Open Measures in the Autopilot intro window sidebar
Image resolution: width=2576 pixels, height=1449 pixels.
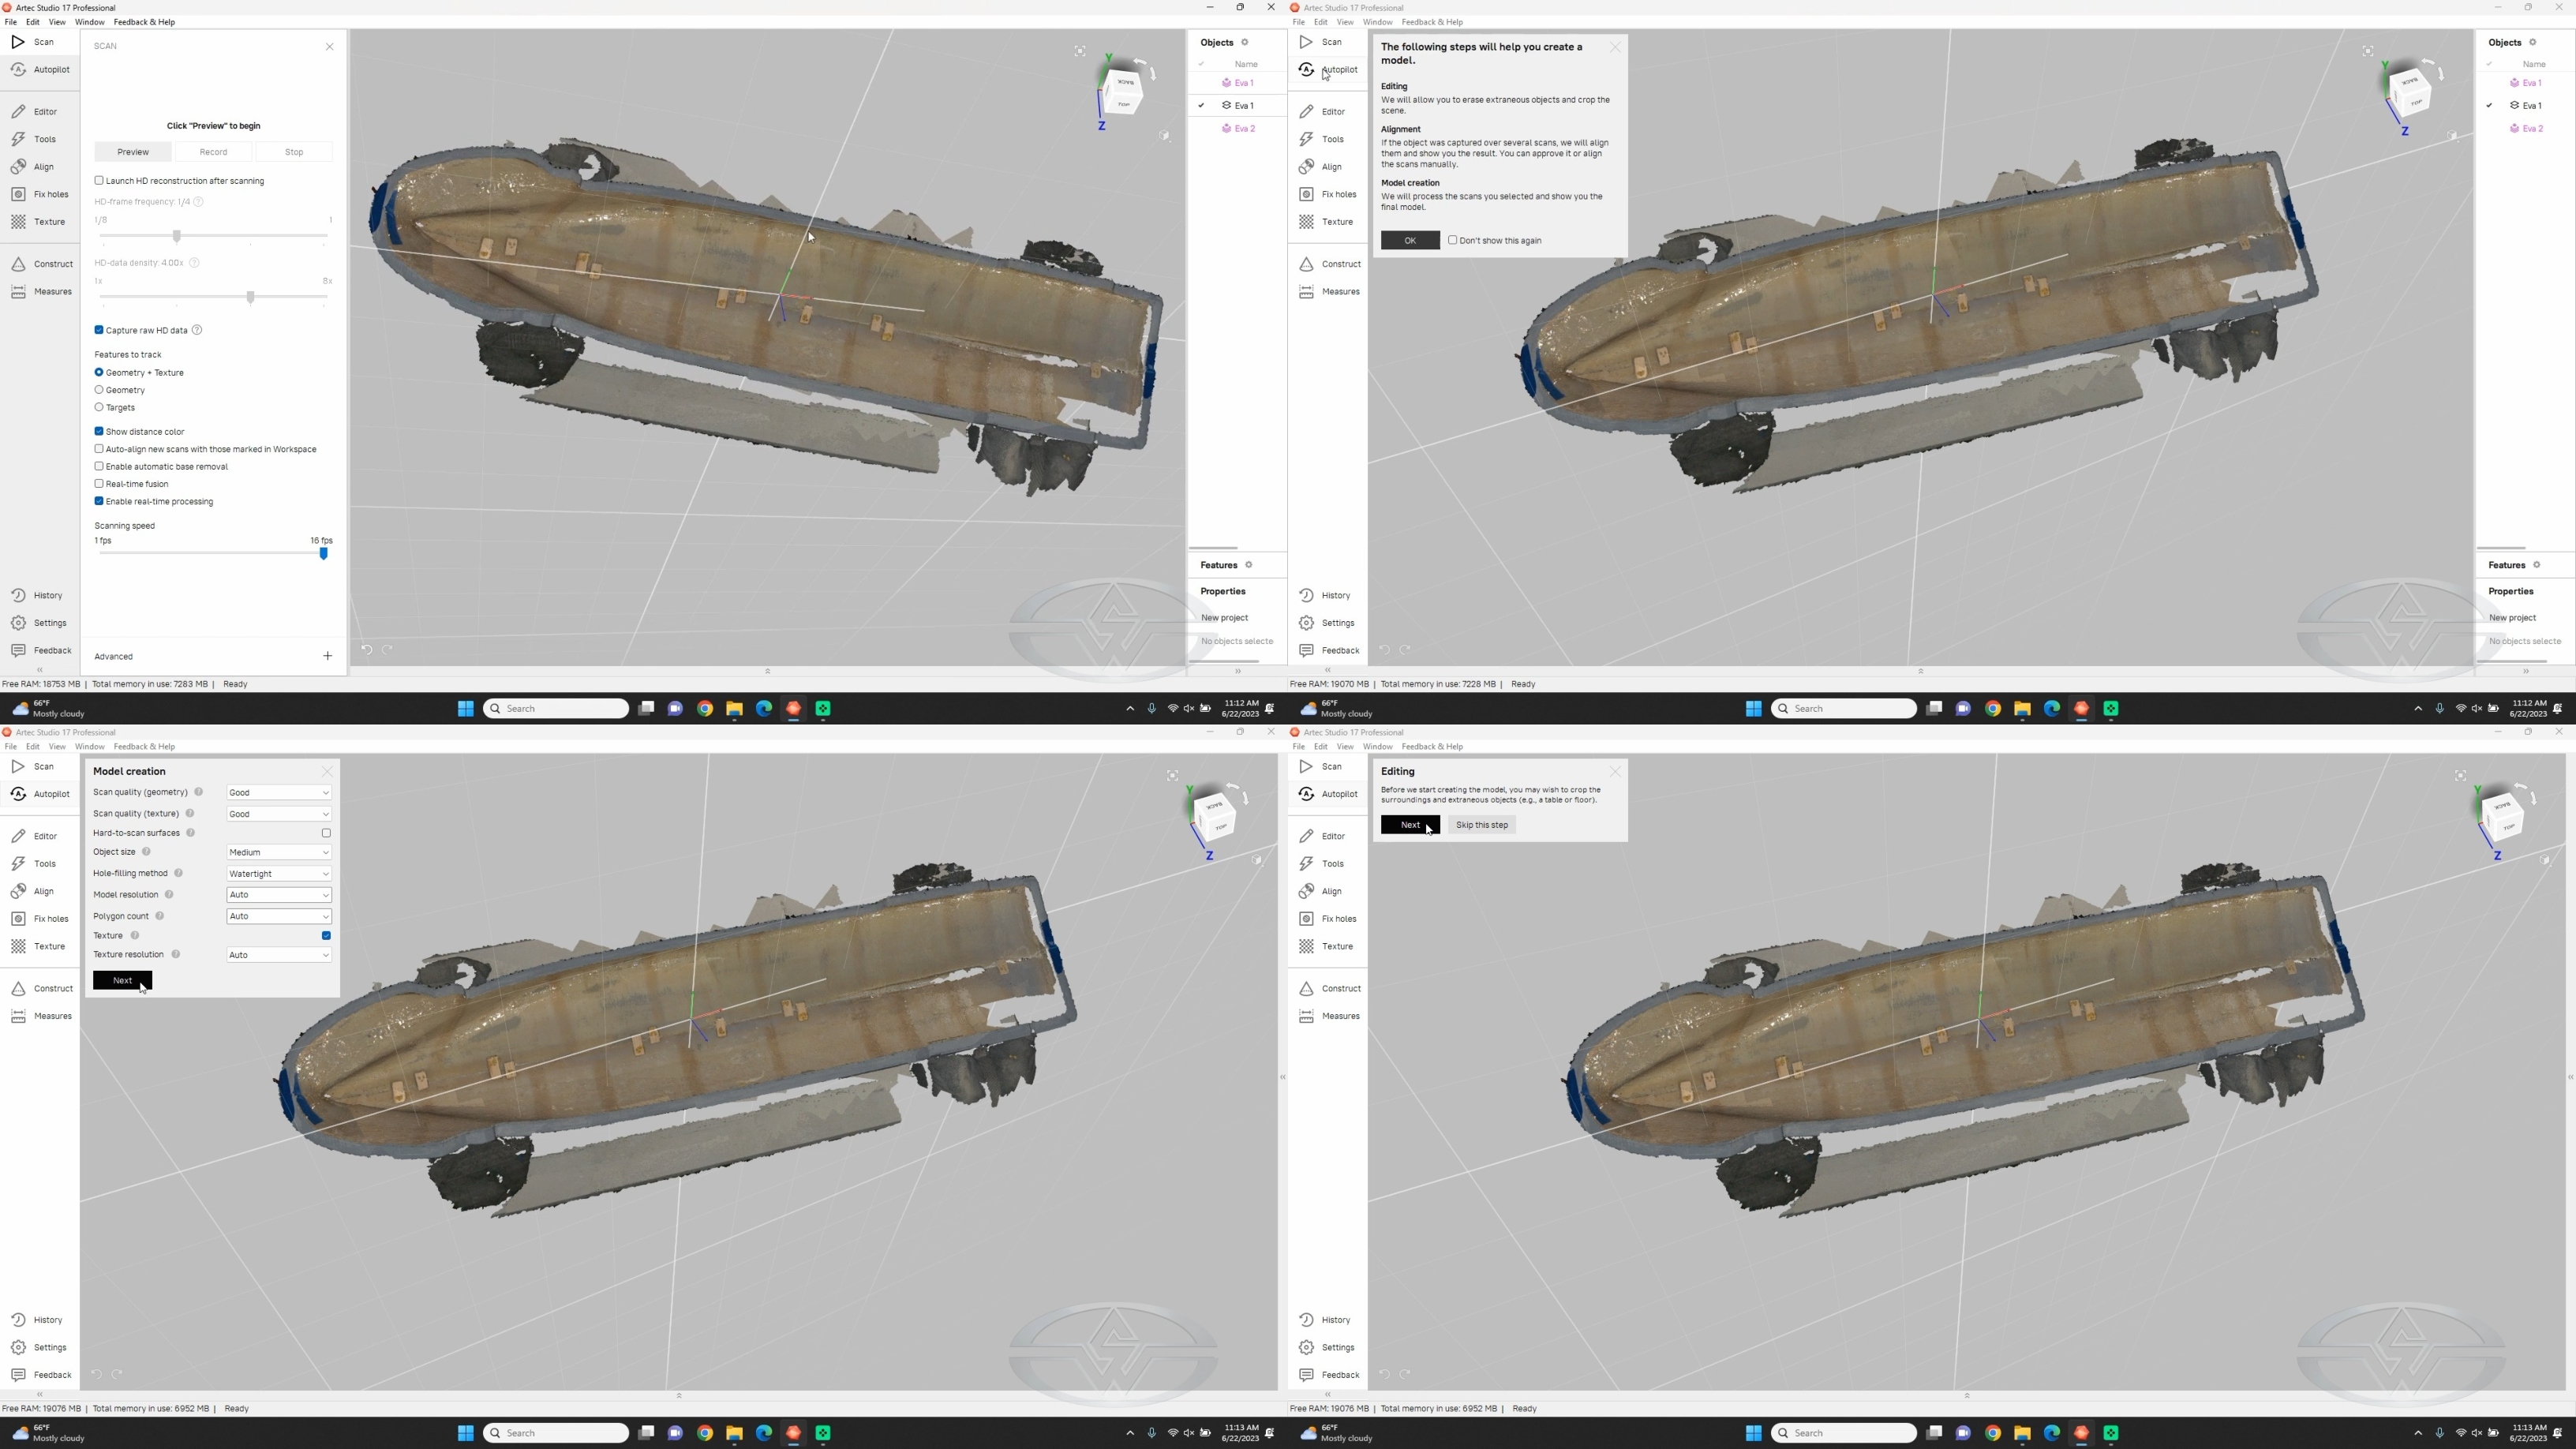click(x=1329, y=291)
